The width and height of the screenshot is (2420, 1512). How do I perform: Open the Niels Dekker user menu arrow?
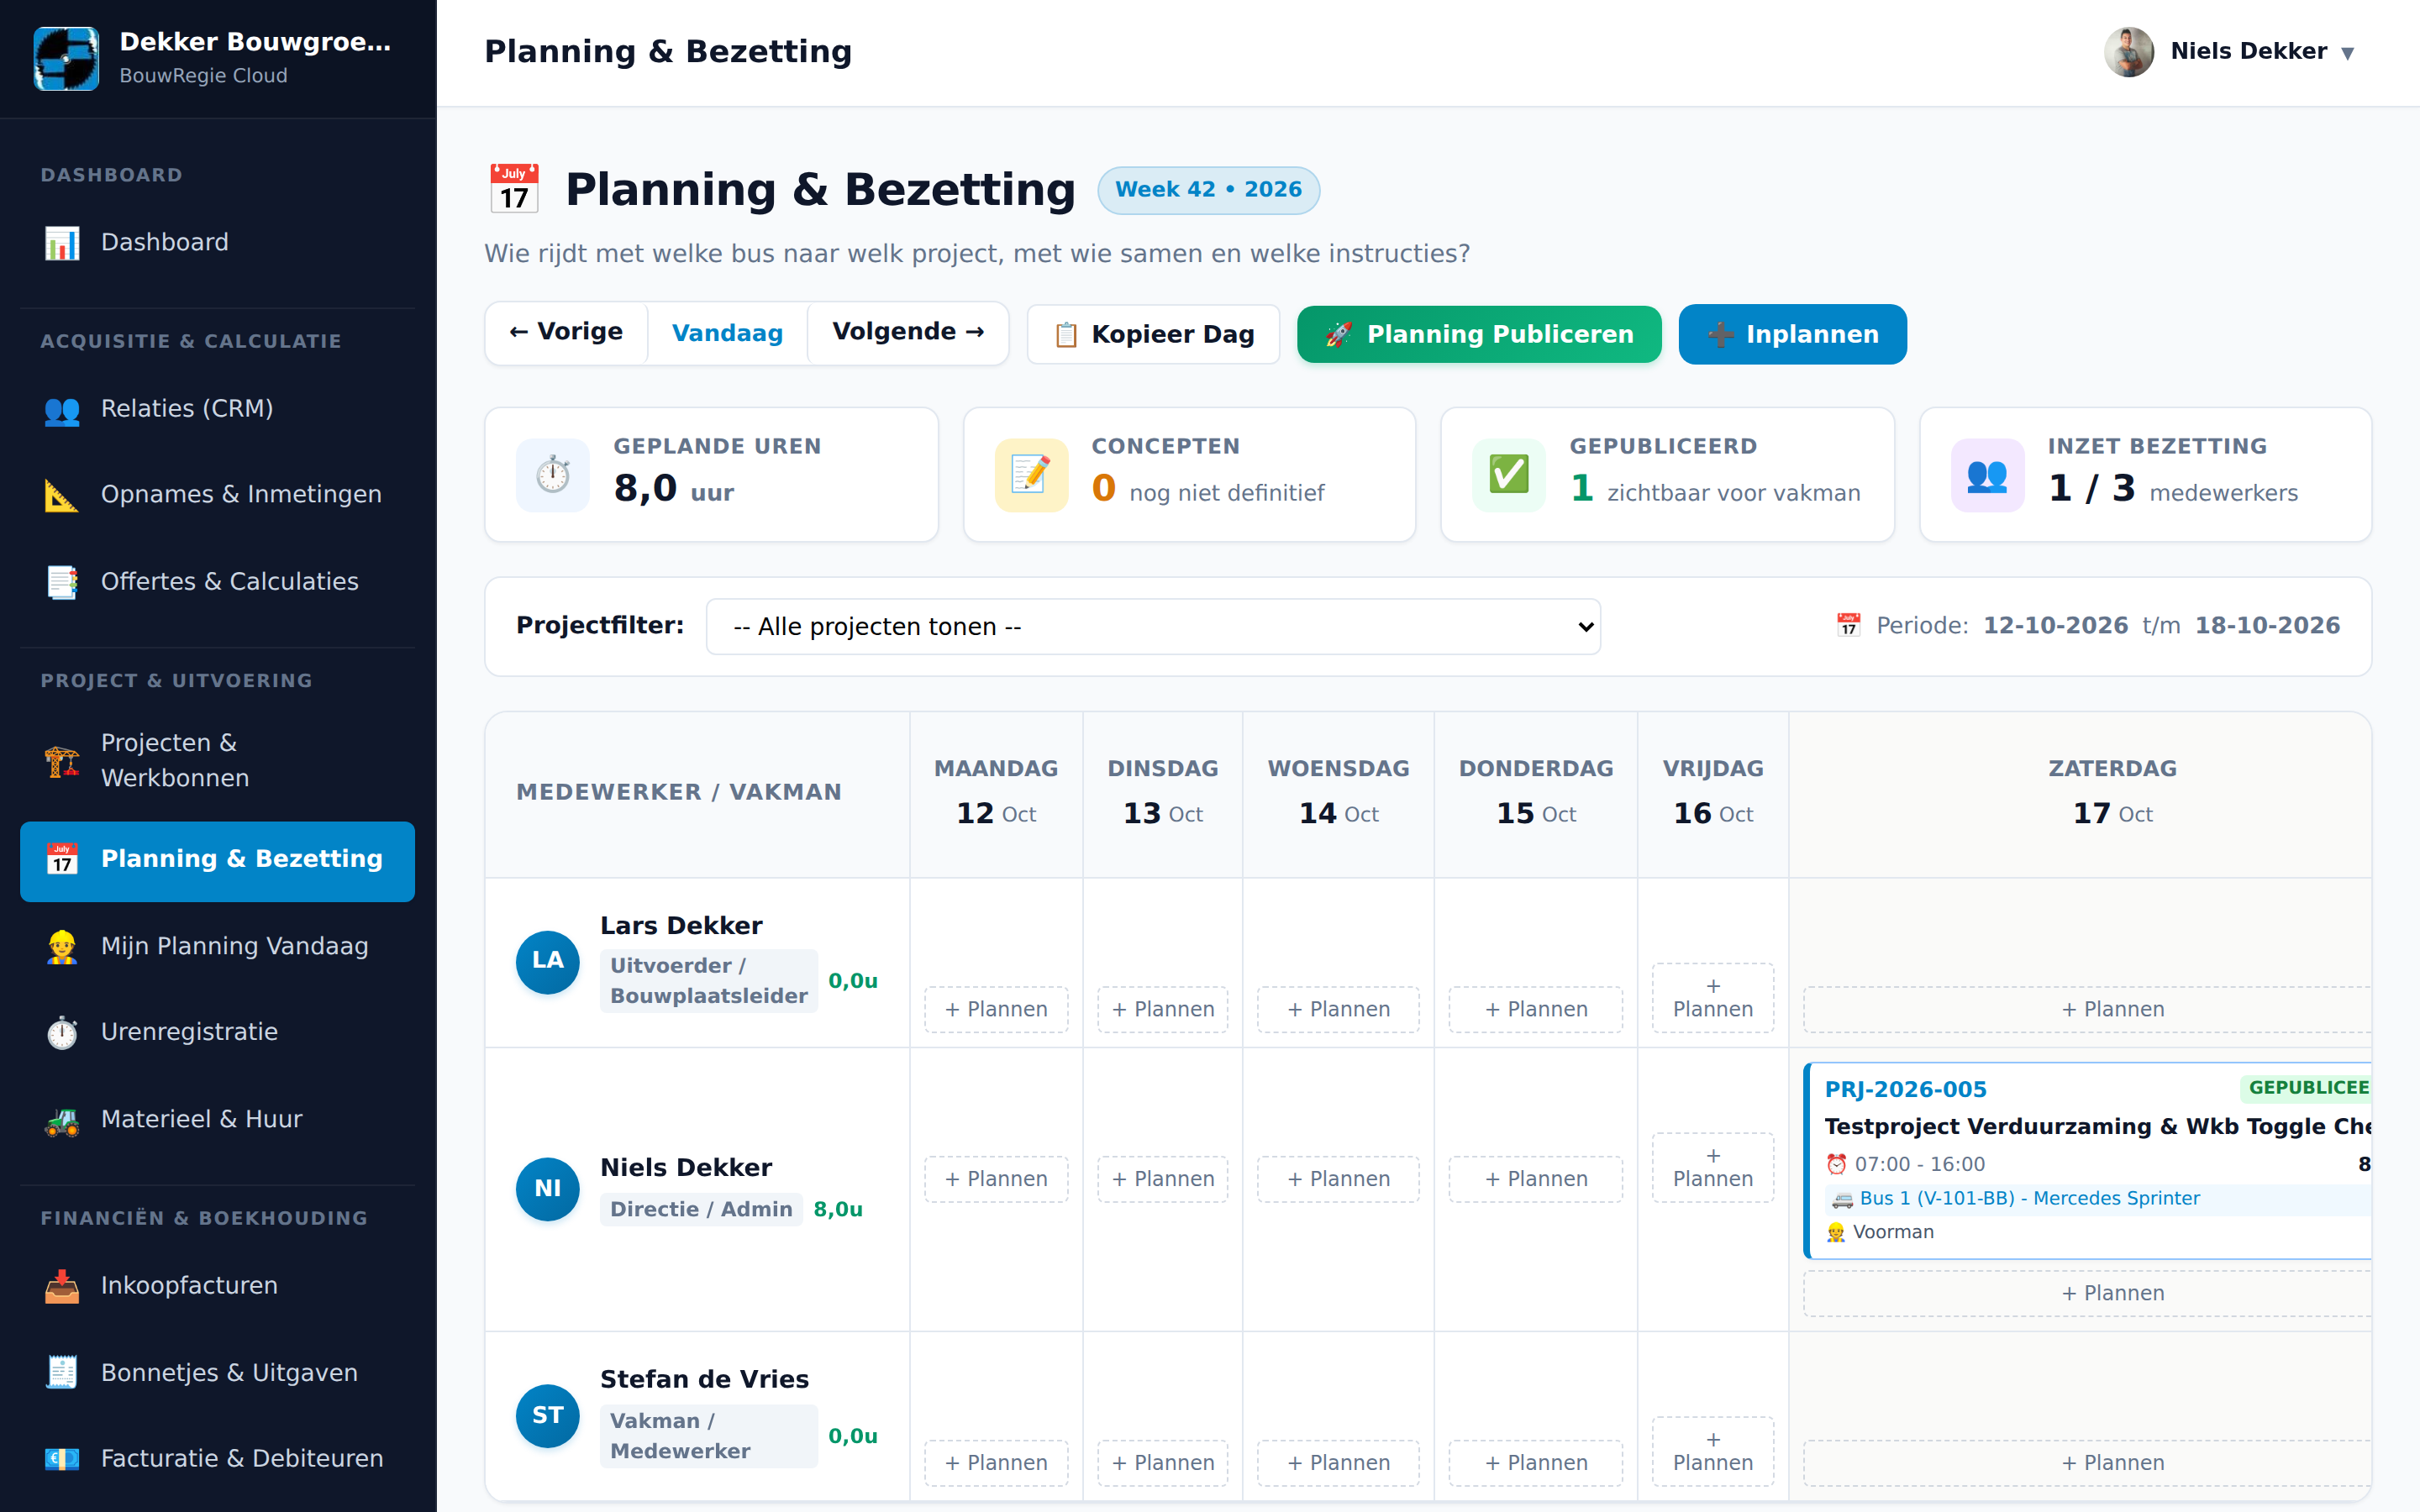2348,53
